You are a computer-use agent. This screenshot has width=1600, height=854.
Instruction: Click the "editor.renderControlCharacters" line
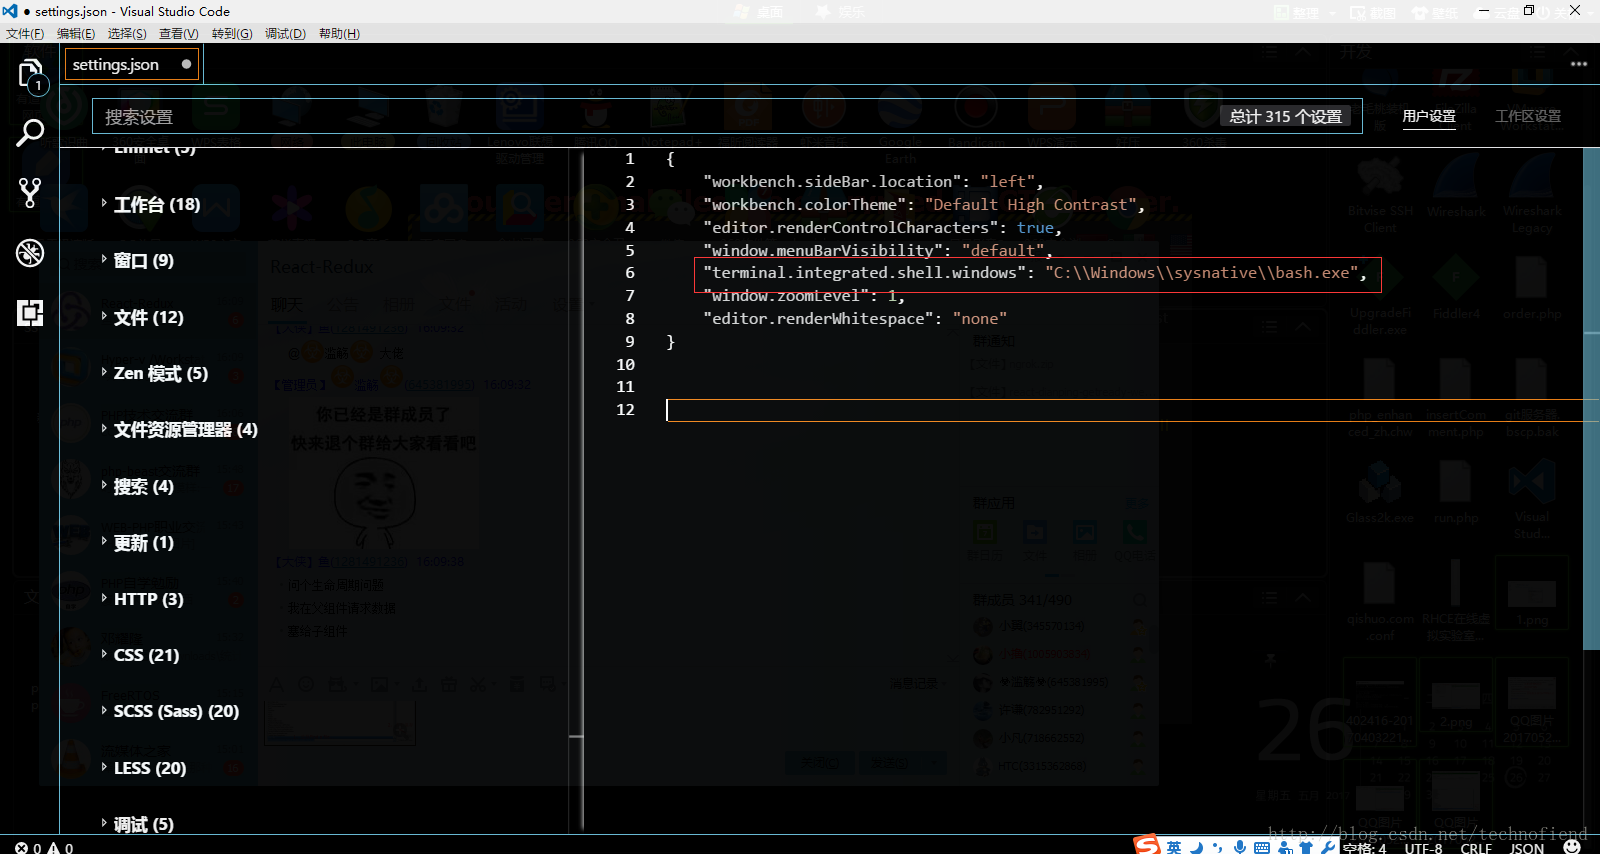882,227
